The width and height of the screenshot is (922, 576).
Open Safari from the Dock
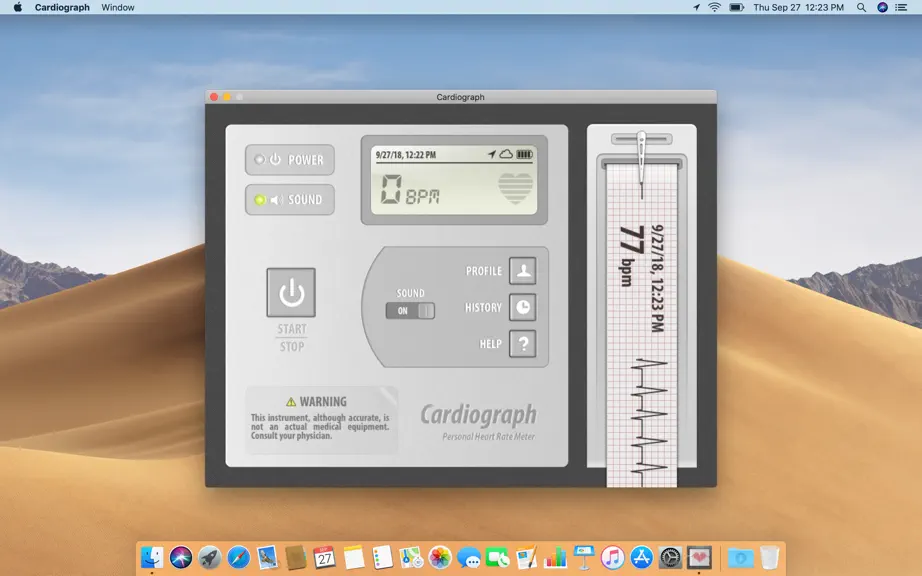[x=239, y=557]
